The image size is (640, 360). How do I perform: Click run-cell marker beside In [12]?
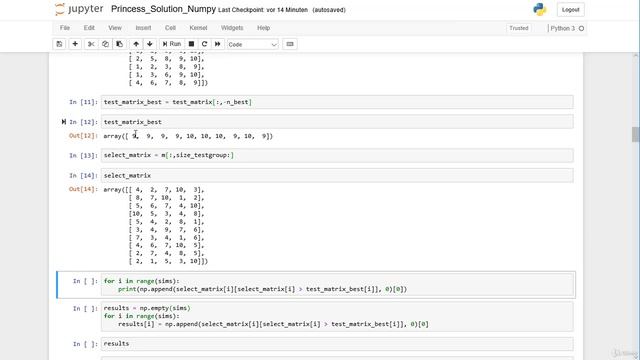64,122
